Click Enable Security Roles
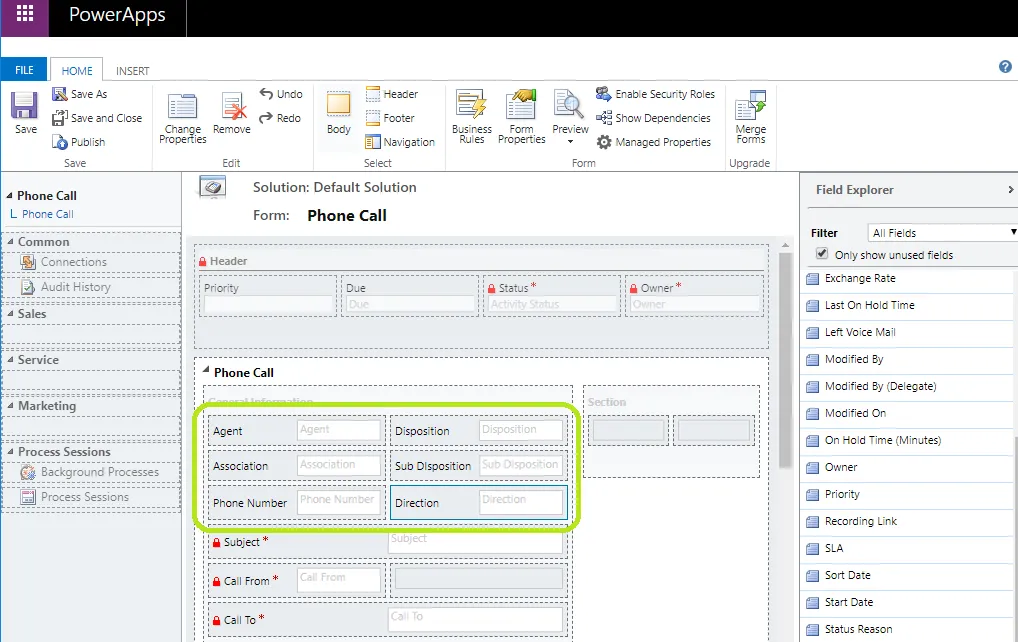Viewport: 1018px width, 642px height. (655, 94)
